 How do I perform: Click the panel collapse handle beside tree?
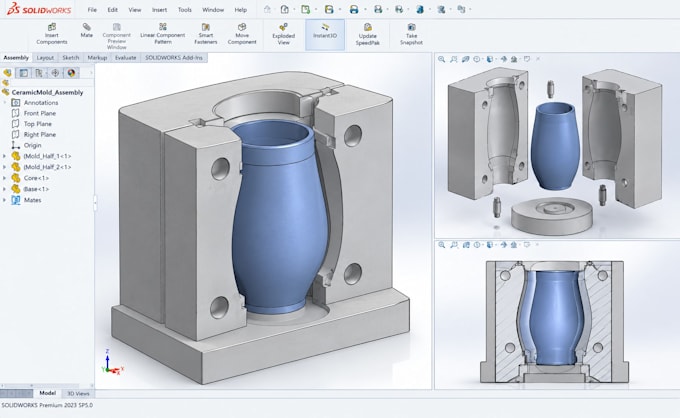pos(95,203)
